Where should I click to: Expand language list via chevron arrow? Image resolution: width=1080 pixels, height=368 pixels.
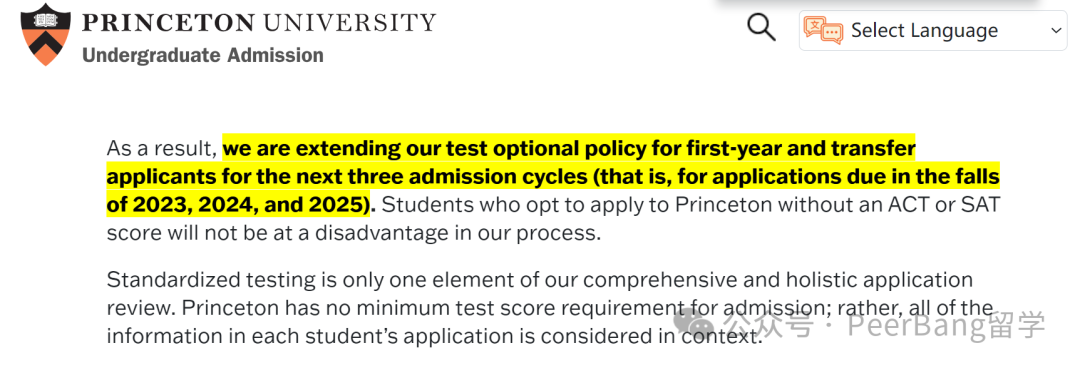[1056, 30]
